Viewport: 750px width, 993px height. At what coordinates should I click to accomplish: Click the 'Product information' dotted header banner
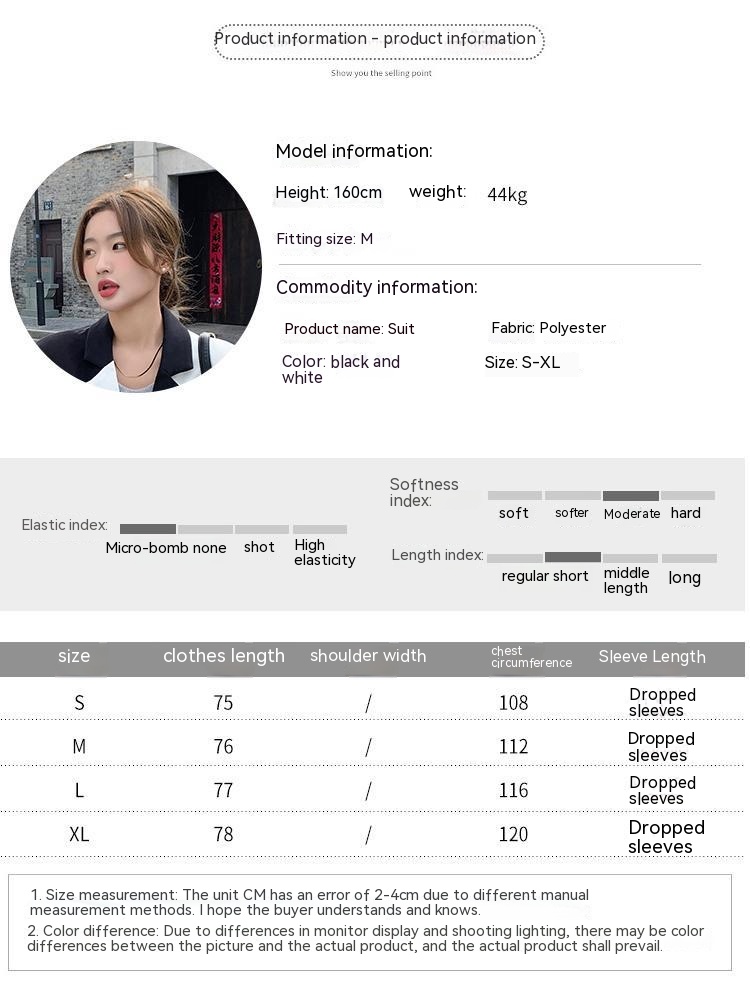378,41
